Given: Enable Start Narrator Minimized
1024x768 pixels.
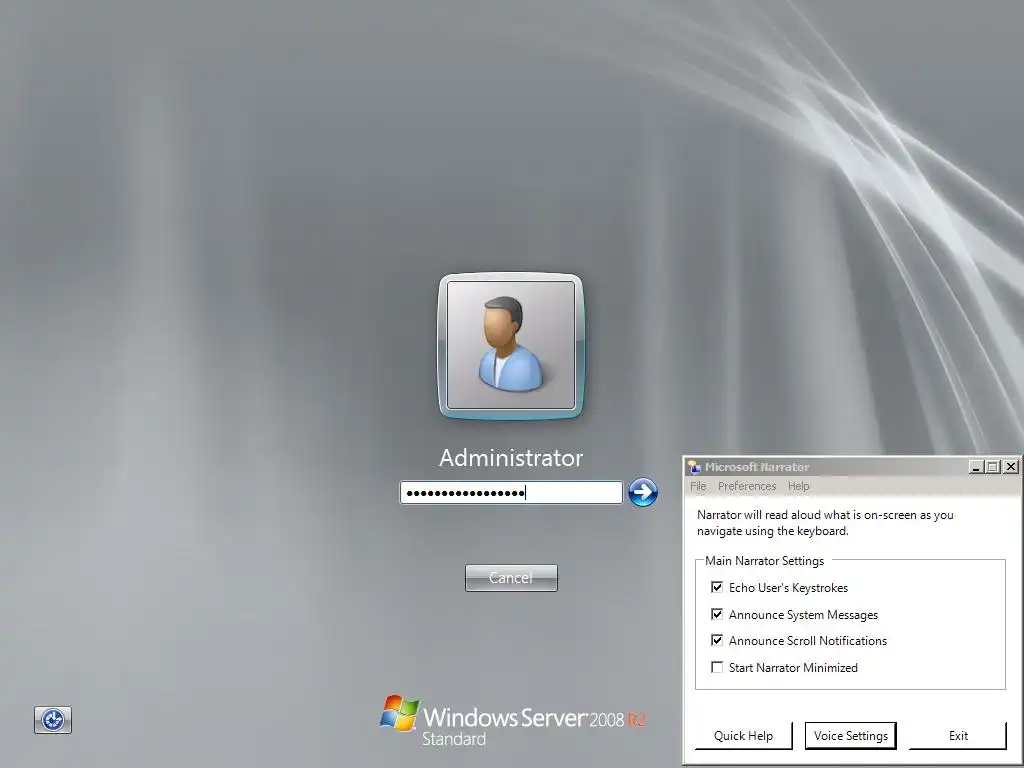Looking at the screenshot, I should [x=717, y=667].
